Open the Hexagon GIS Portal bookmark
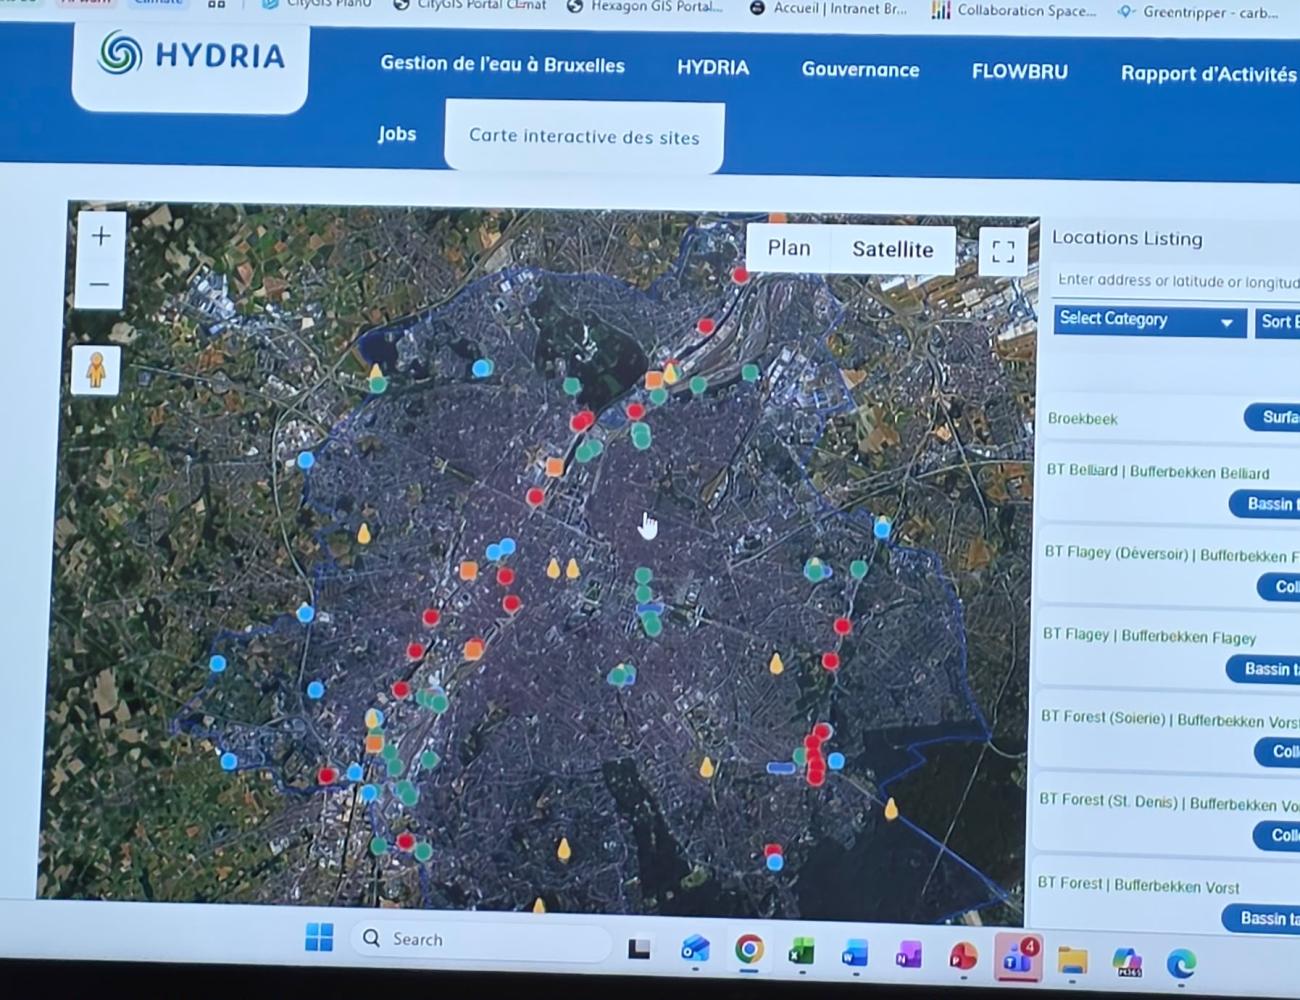Image resolution: width=1300 pixels, height=1000 pixels. click(x=645, y=6)
